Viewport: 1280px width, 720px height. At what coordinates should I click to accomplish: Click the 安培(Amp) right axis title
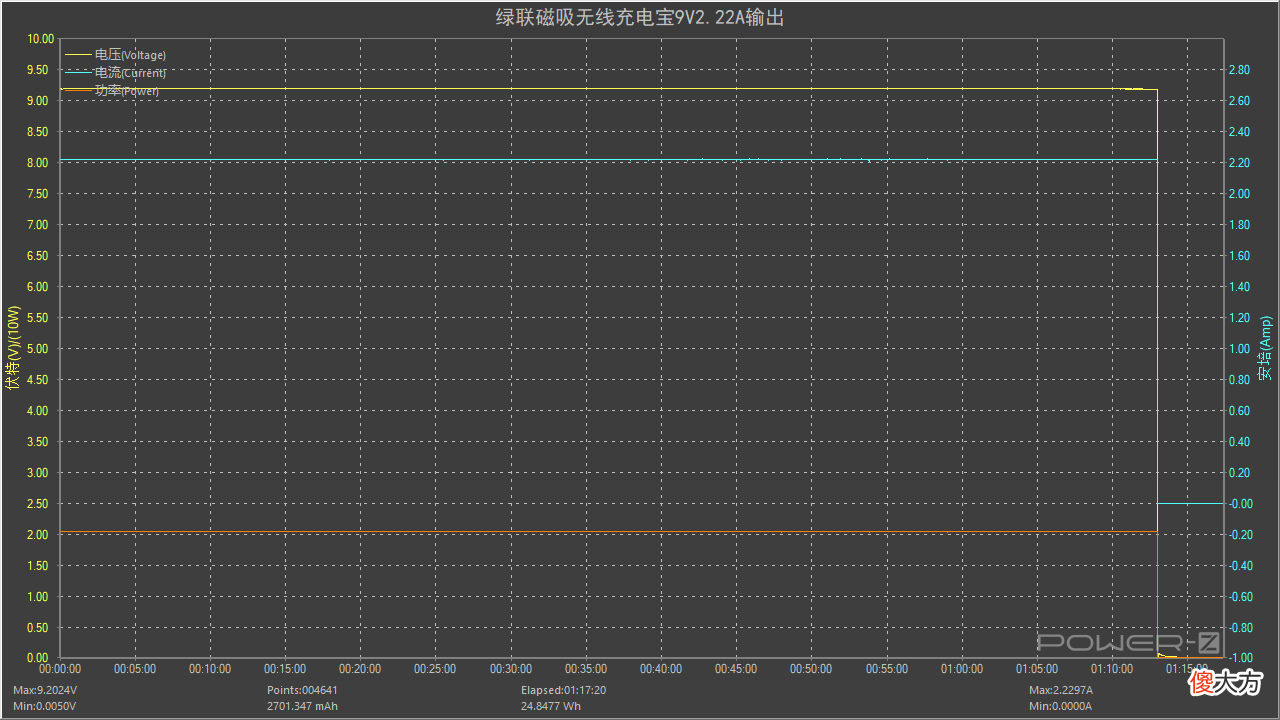tap(1266, 348)
